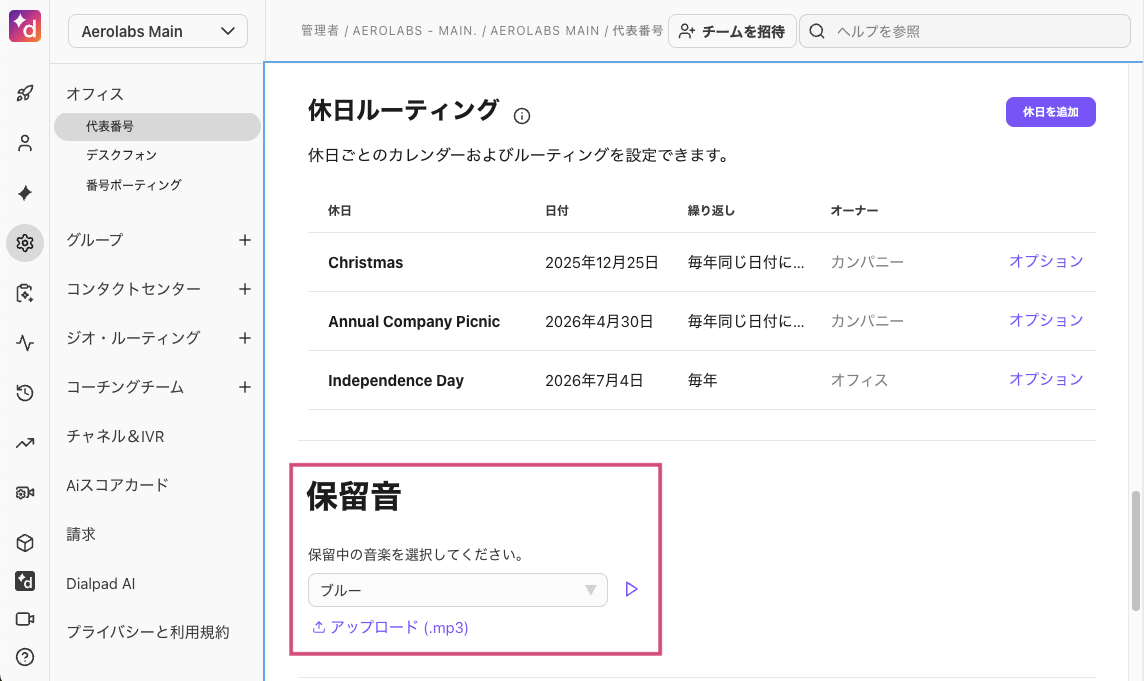Select デスクフォン in the sidebar menu
1144x681 pixels.
121,156
